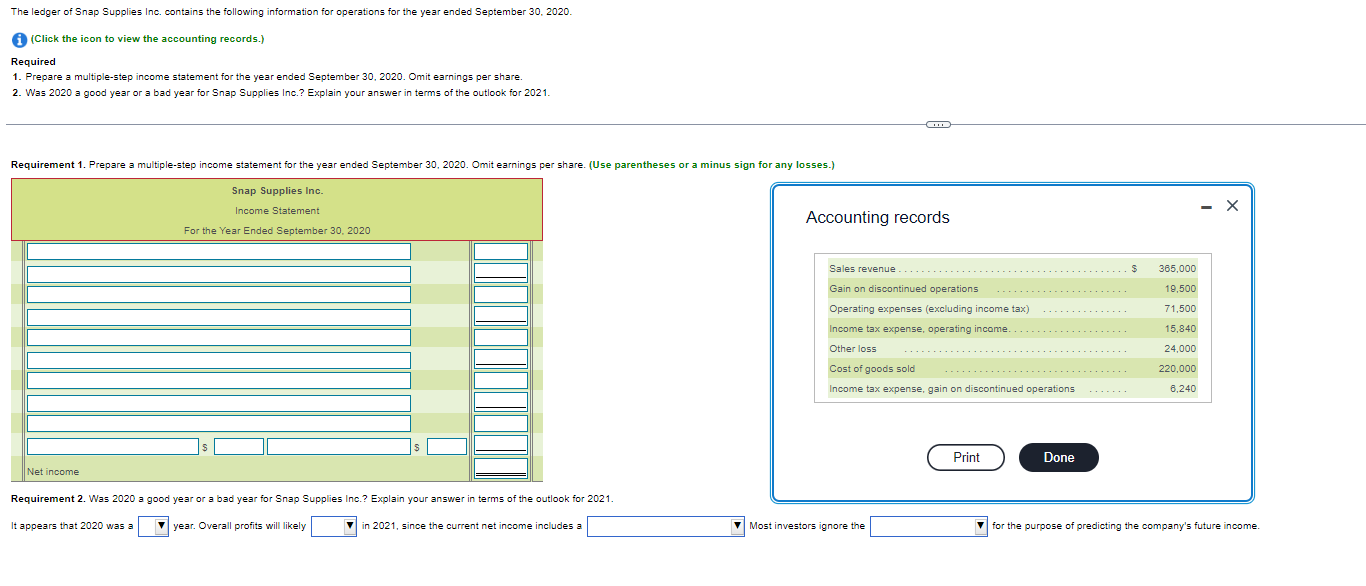1366x586 pixels.
Task: Close the Accounting records dialog with X
Action: point(1232,206)
